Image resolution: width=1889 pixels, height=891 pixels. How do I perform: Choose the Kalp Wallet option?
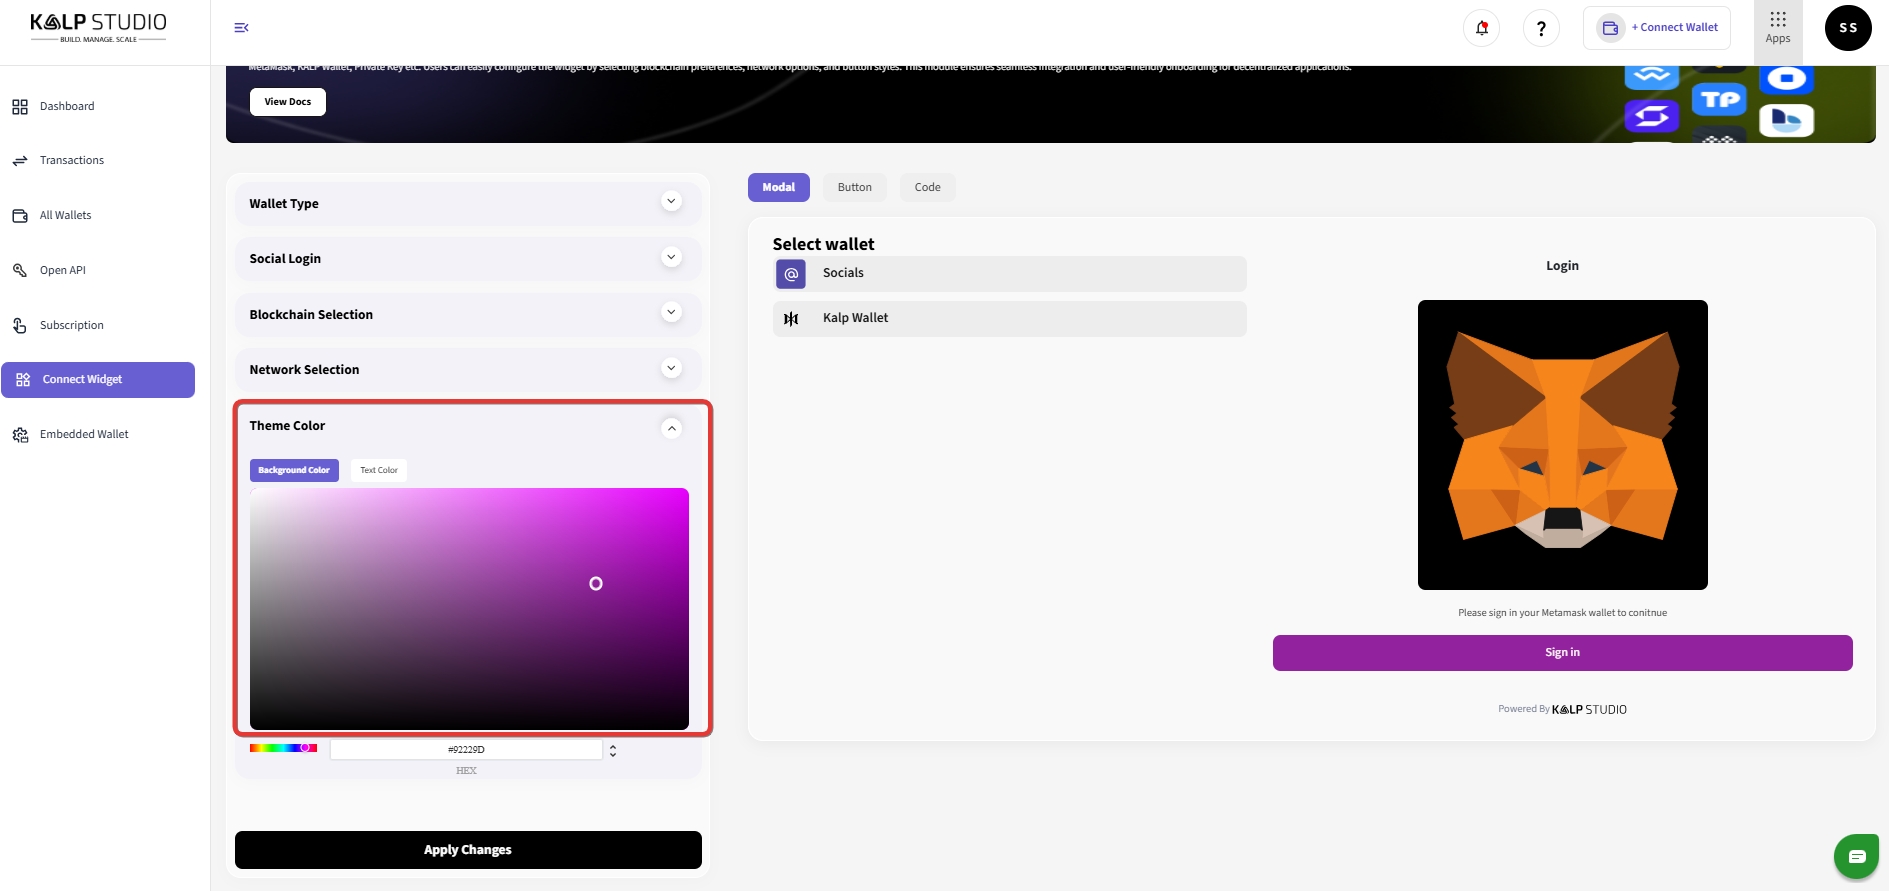(x=1009, y=318)
